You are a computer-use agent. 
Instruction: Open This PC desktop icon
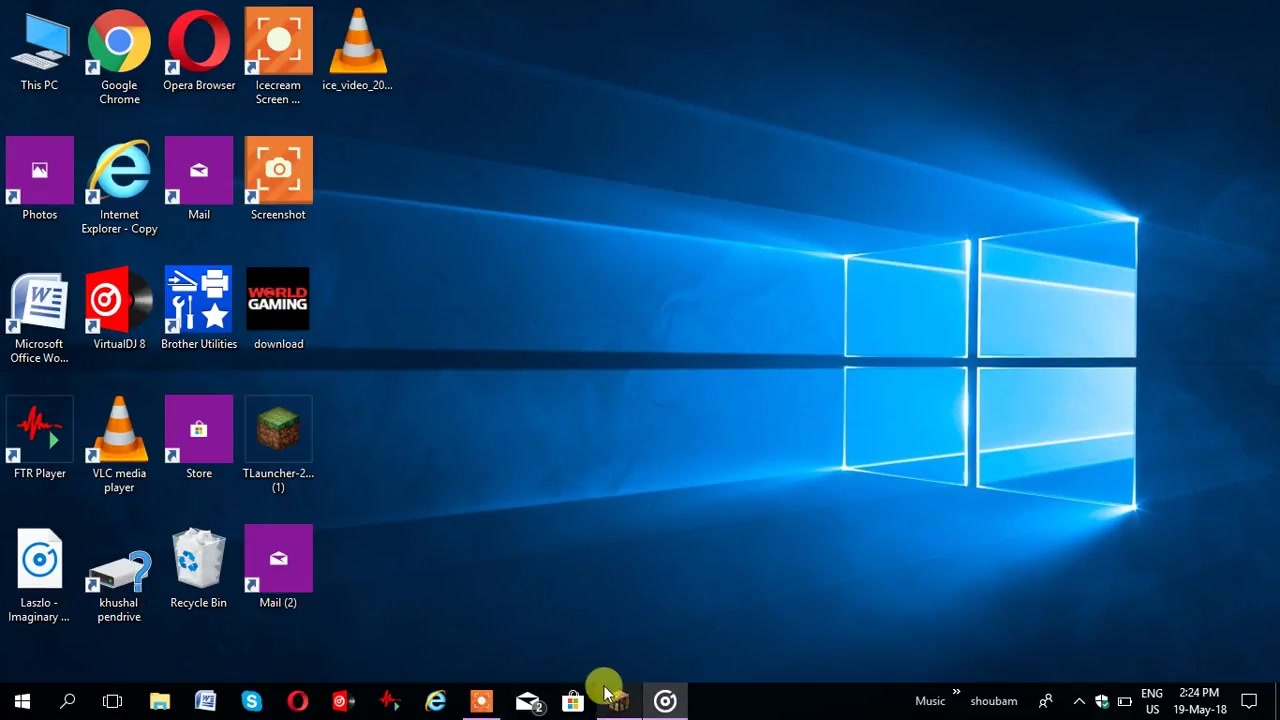40,50
